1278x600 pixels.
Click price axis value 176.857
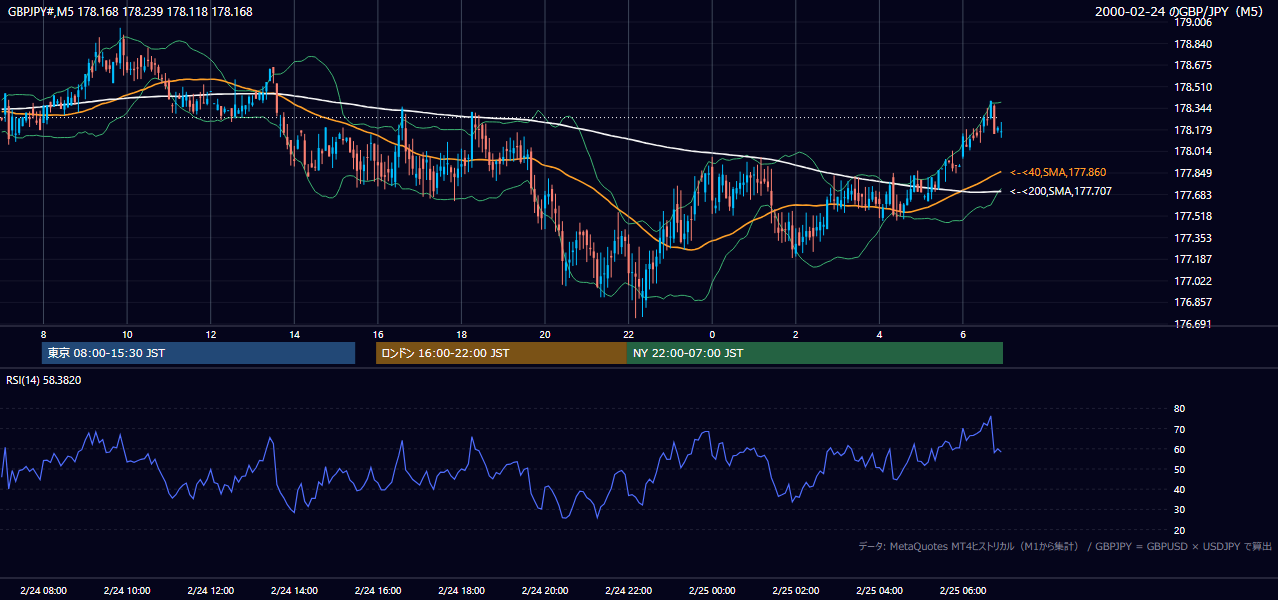[x=1193, y=302]
